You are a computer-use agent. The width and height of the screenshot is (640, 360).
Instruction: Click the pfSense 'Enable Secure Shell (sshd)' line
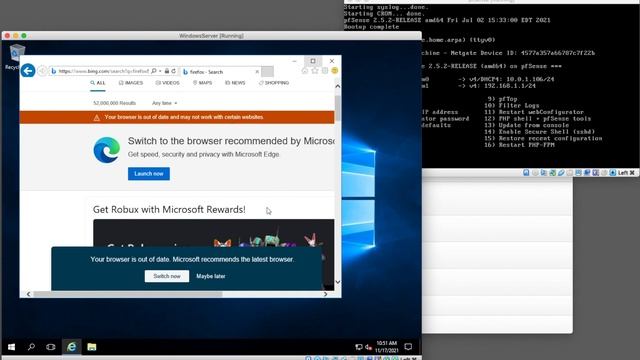(539, 132)
